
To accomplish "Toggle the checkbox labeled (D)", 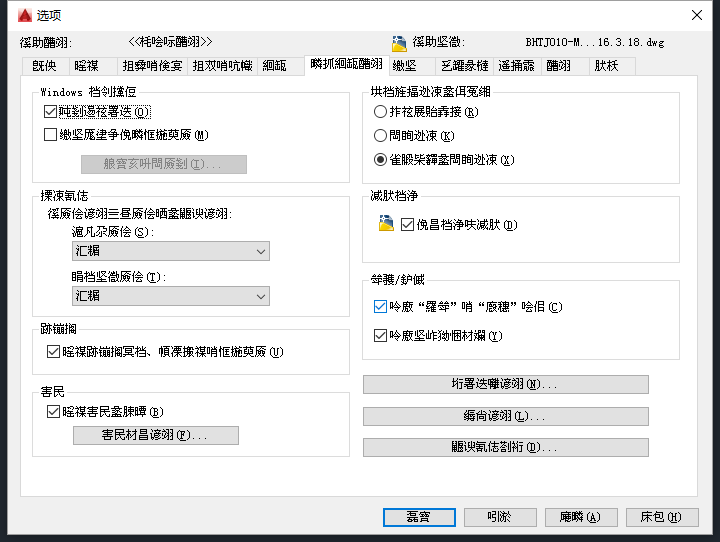I will click(x=407, y=225).
